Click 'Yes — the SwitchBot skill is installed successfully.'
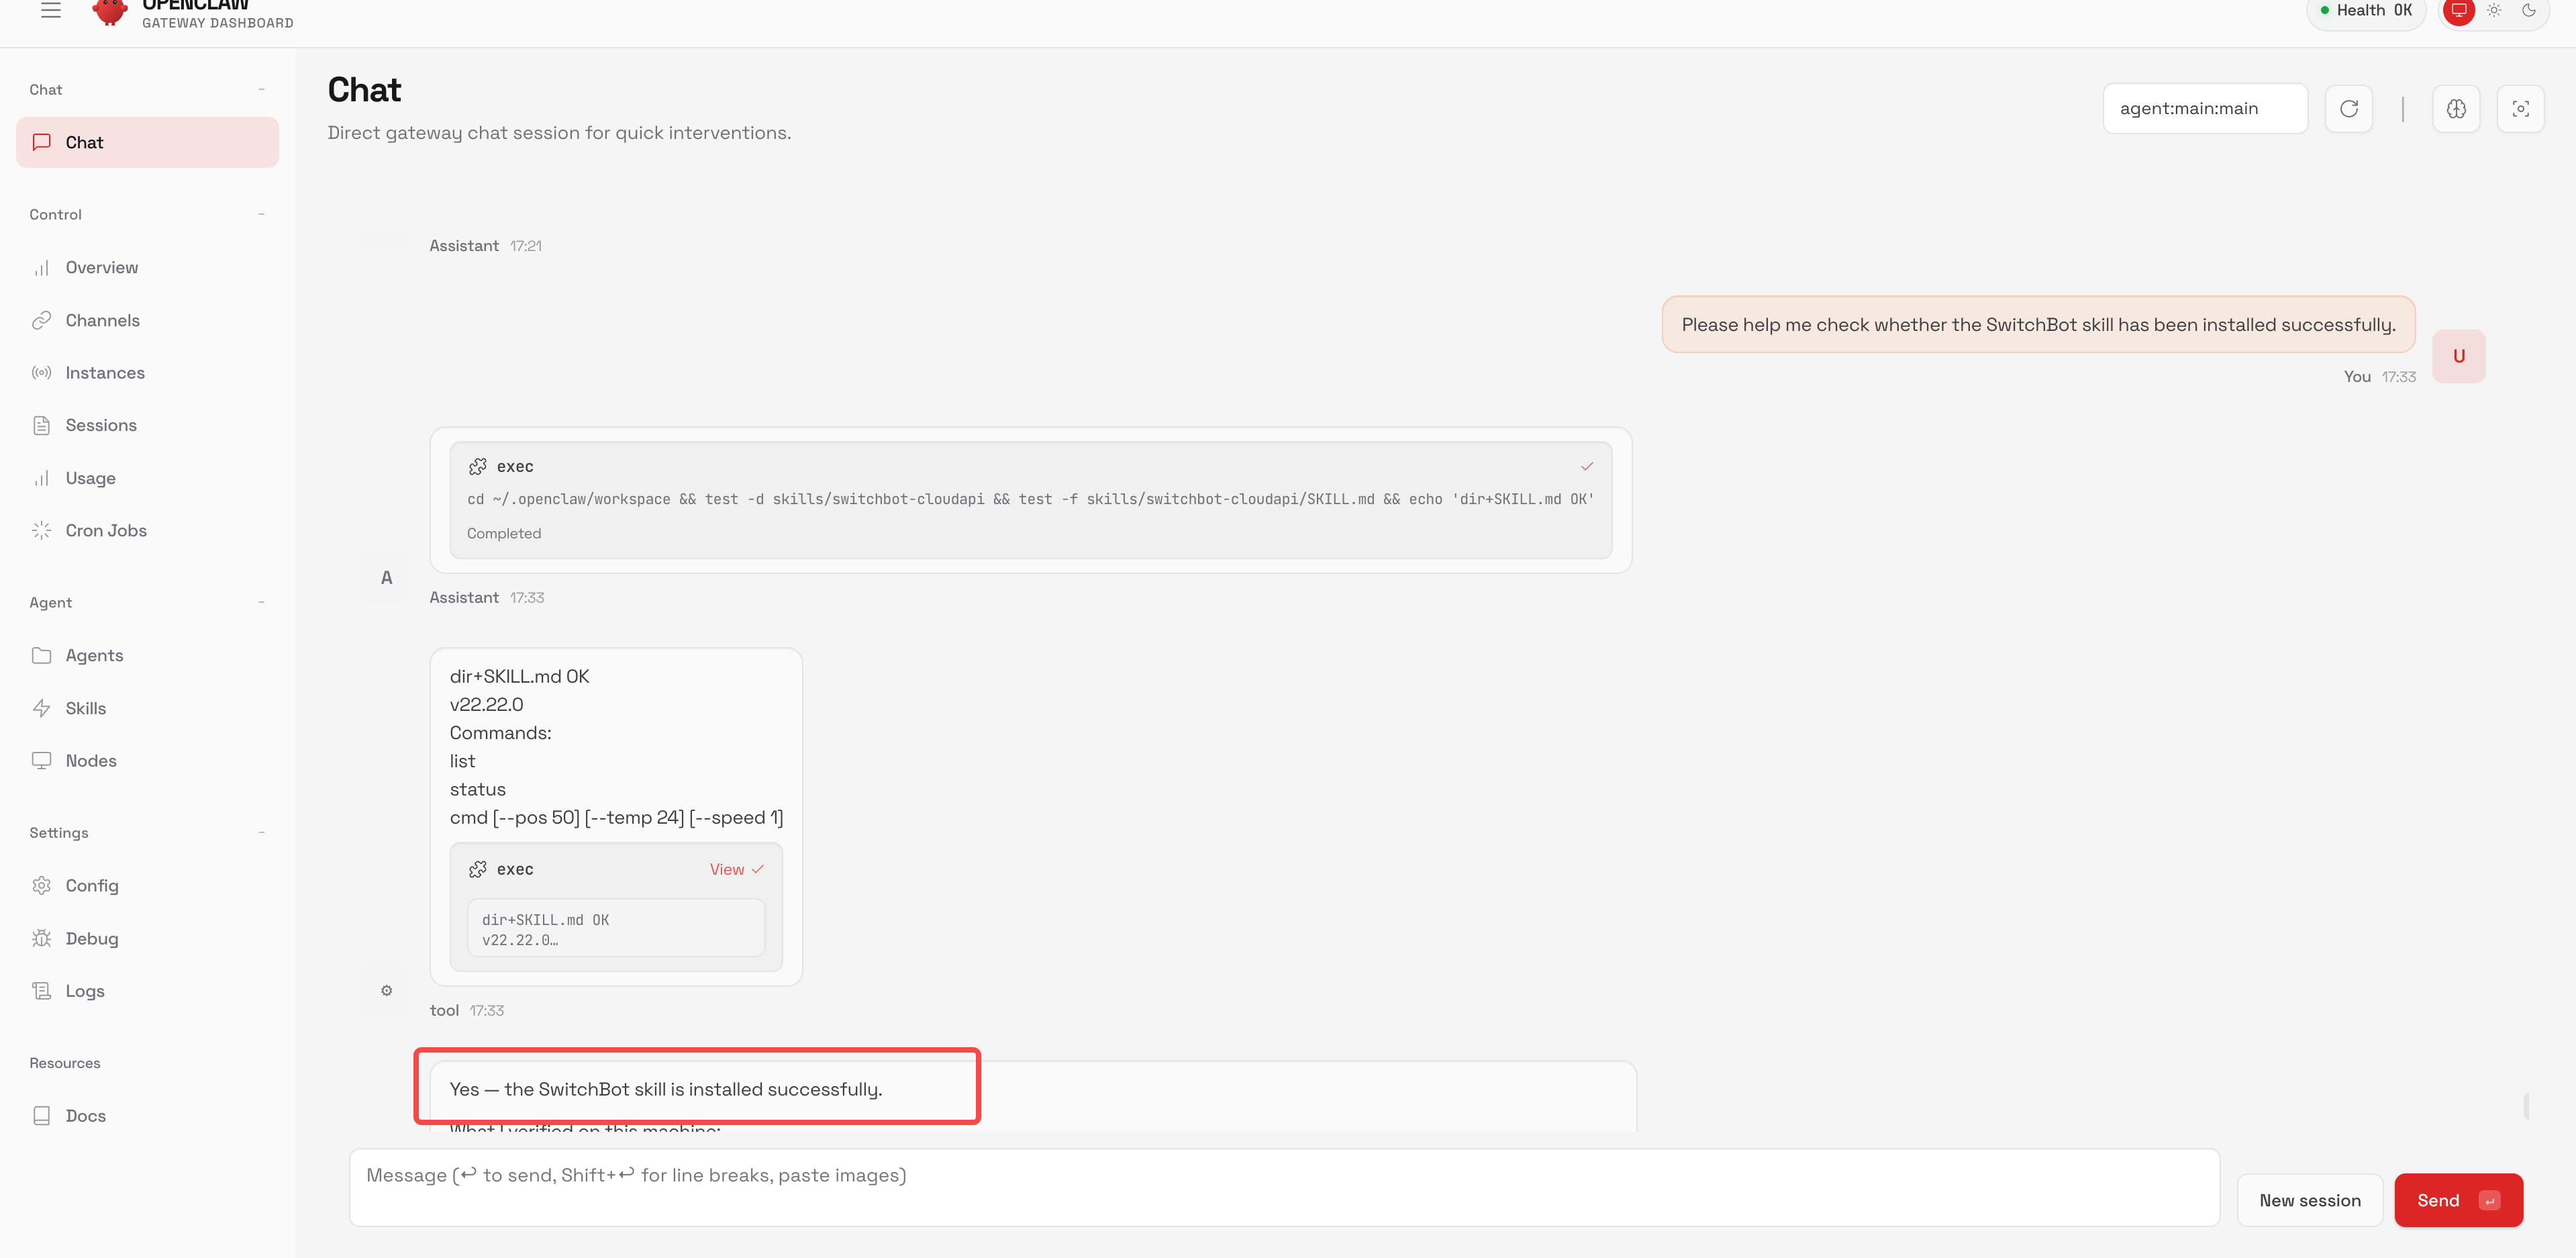Viewport: 2576px width, 1258px height. pos(666,1089)
